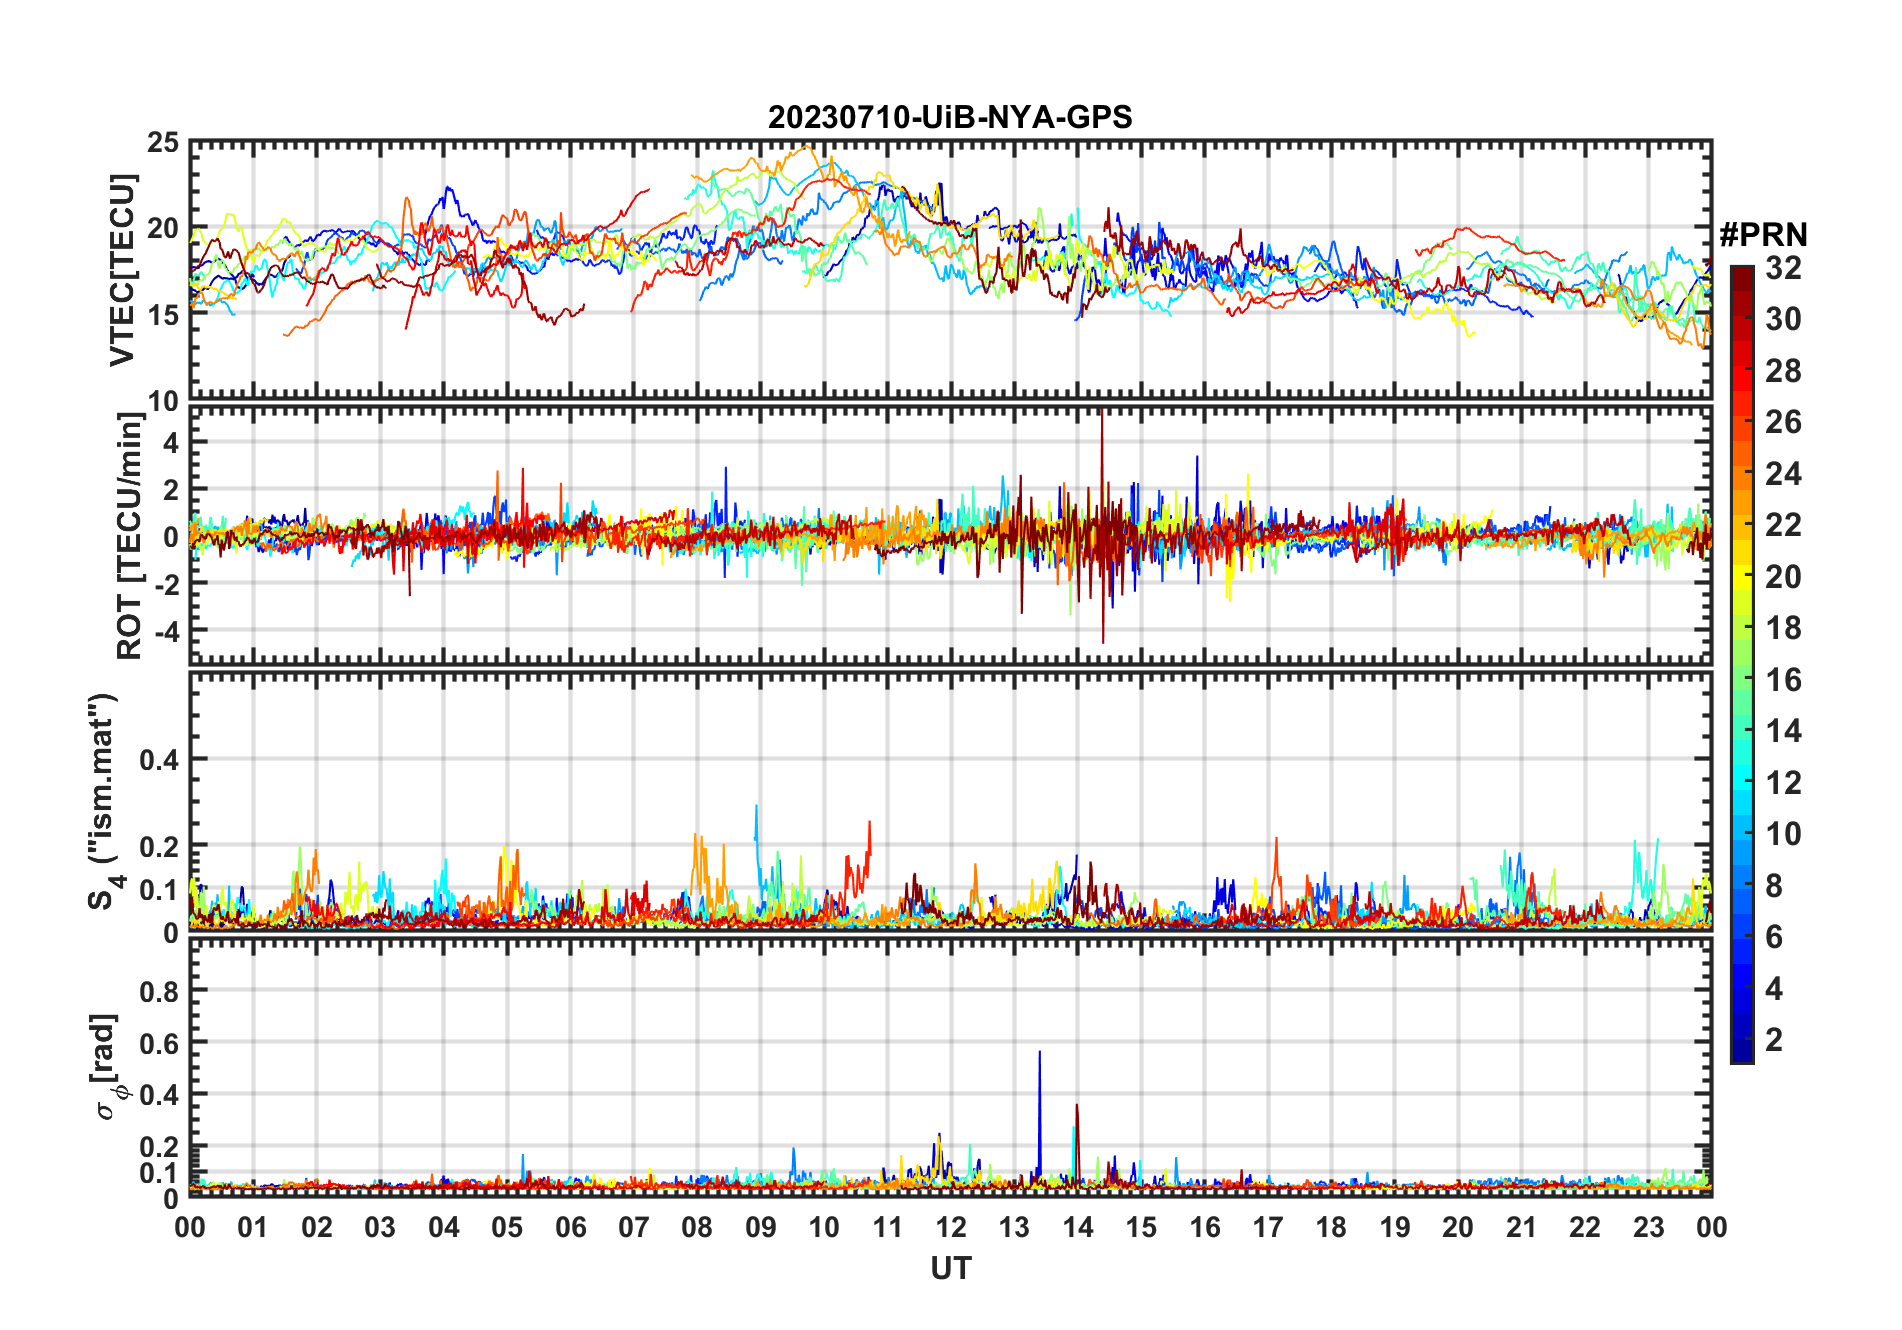The width and height of the screenshot is (1902, 1330).
Task: Click the S4 ("ism.mat") y-axis label
Action: click(x=104, y=801)
